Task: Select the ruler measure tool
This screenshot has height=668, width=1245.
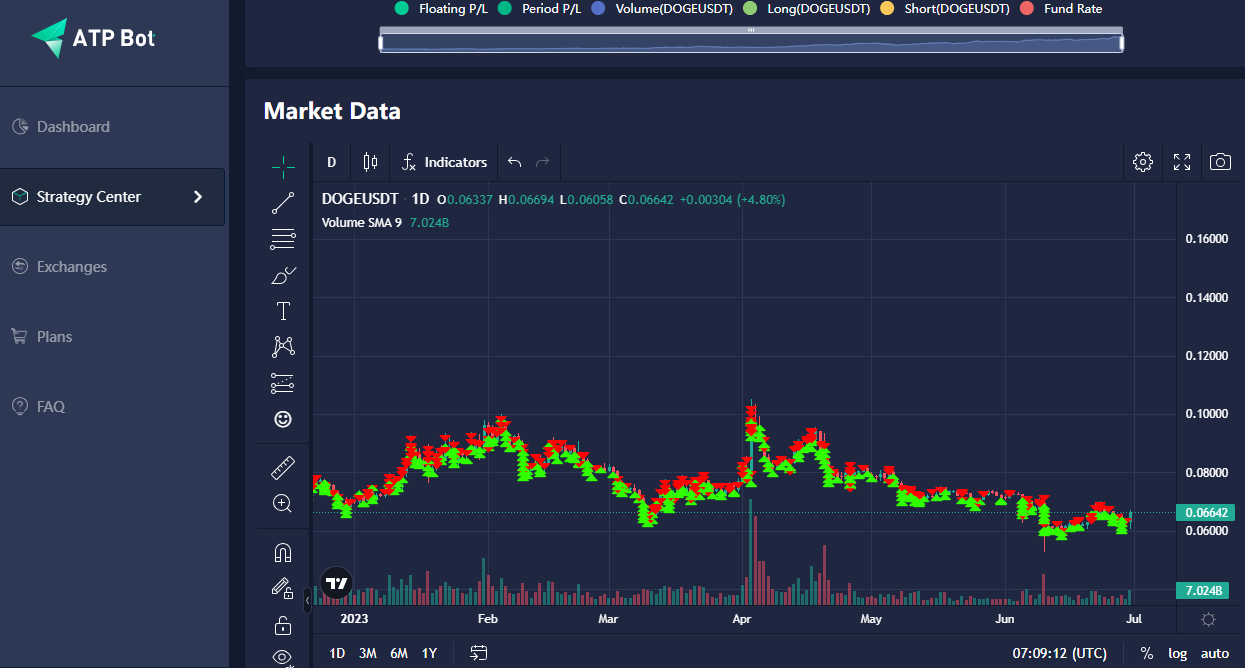Action: (283, 468)
